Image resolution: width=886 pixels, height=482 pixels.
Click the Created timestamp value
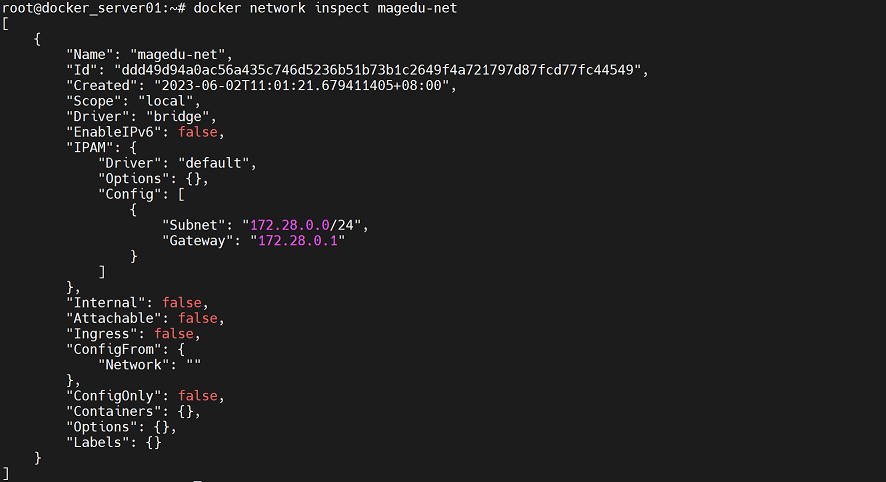[x=313, y=86]
